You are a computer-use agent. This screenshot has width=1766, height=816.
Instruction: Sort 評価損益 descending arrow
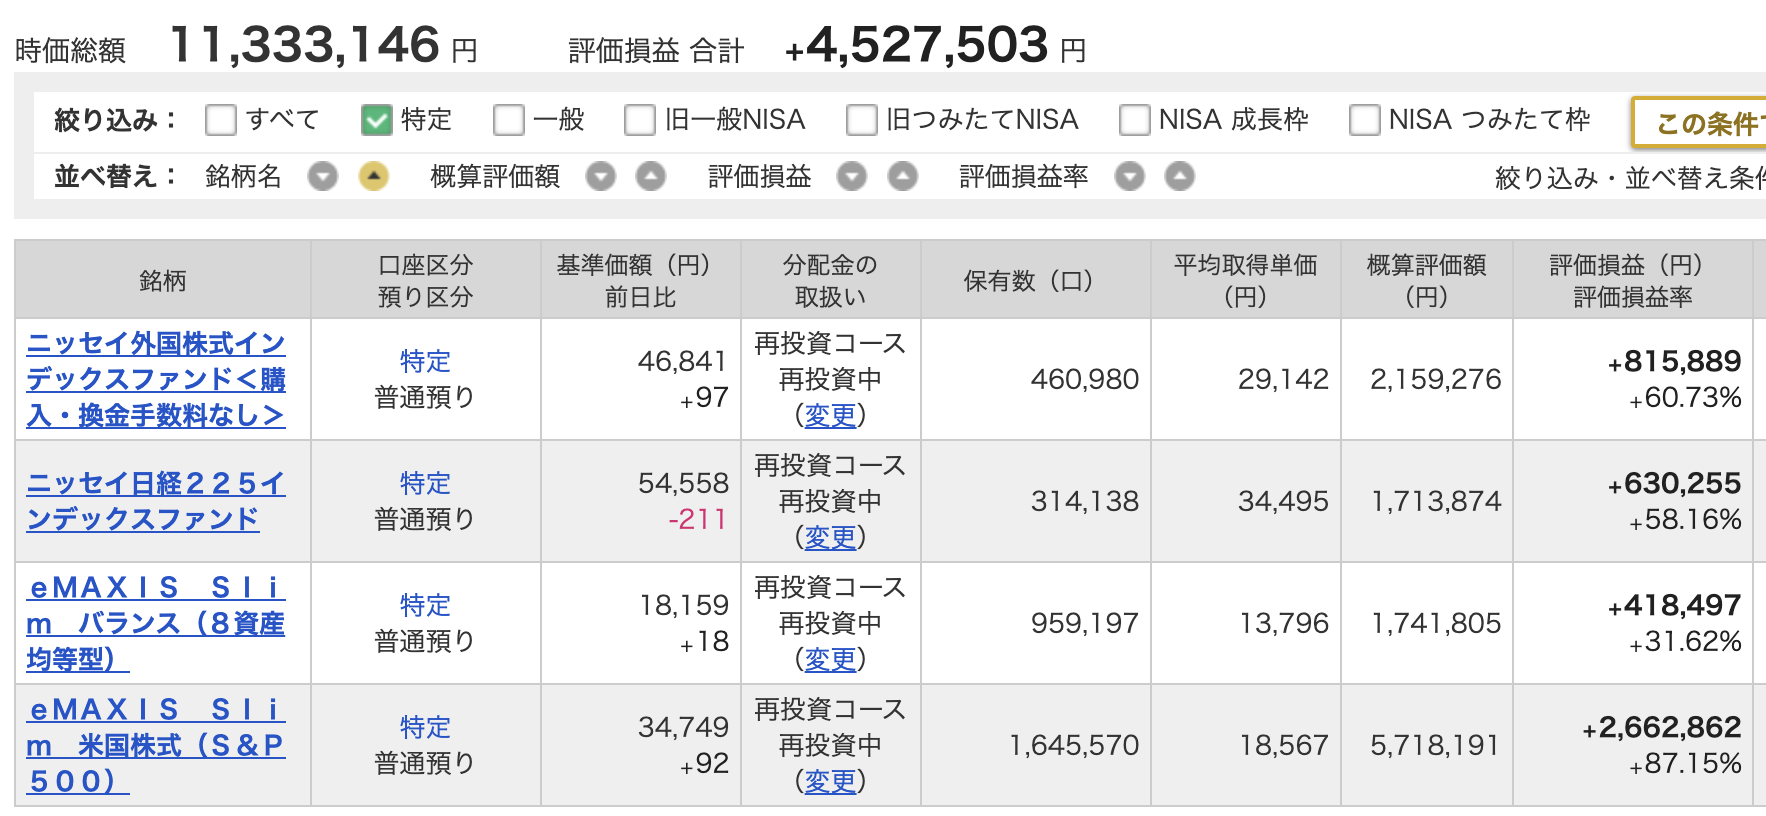851,177
